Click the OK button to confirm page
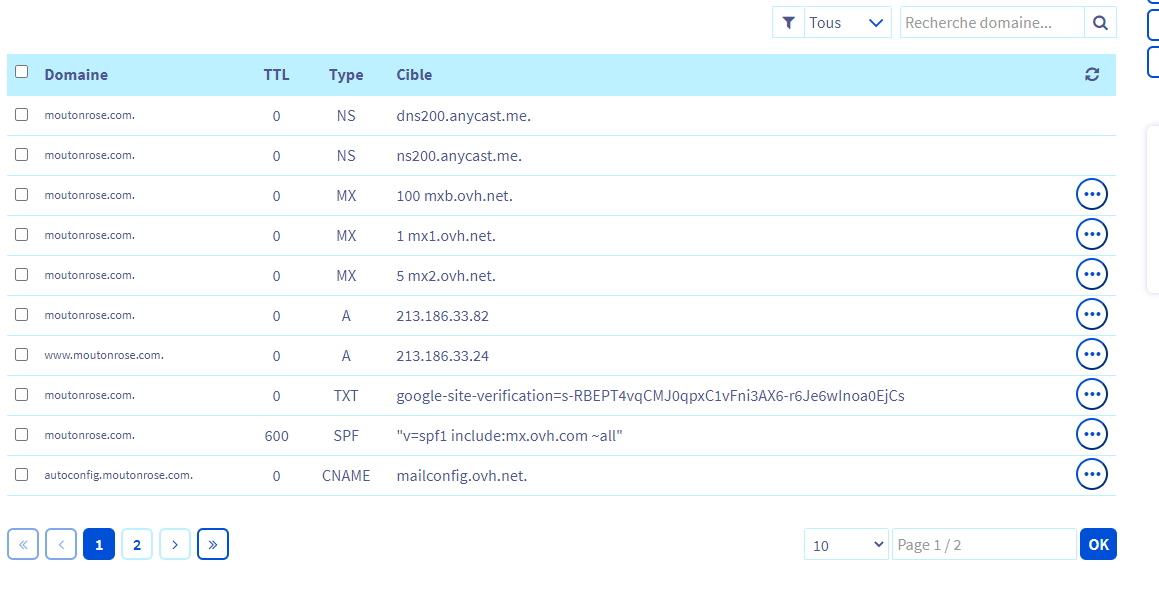Viewport: 1159px width, 615px height. click(1098, 544)
